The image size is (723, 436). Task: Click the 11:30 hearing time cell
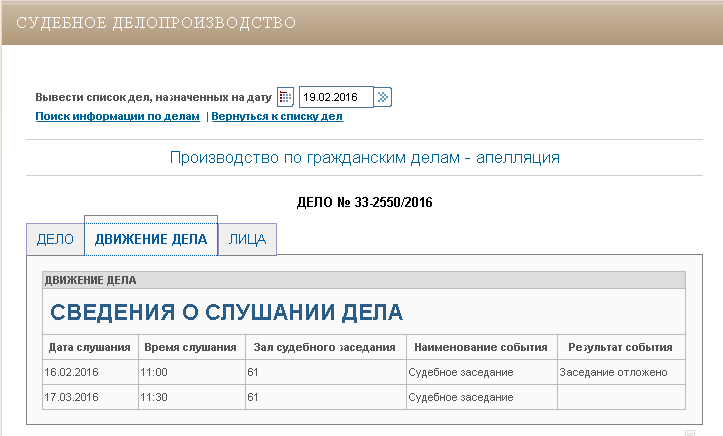click(189, 397)
